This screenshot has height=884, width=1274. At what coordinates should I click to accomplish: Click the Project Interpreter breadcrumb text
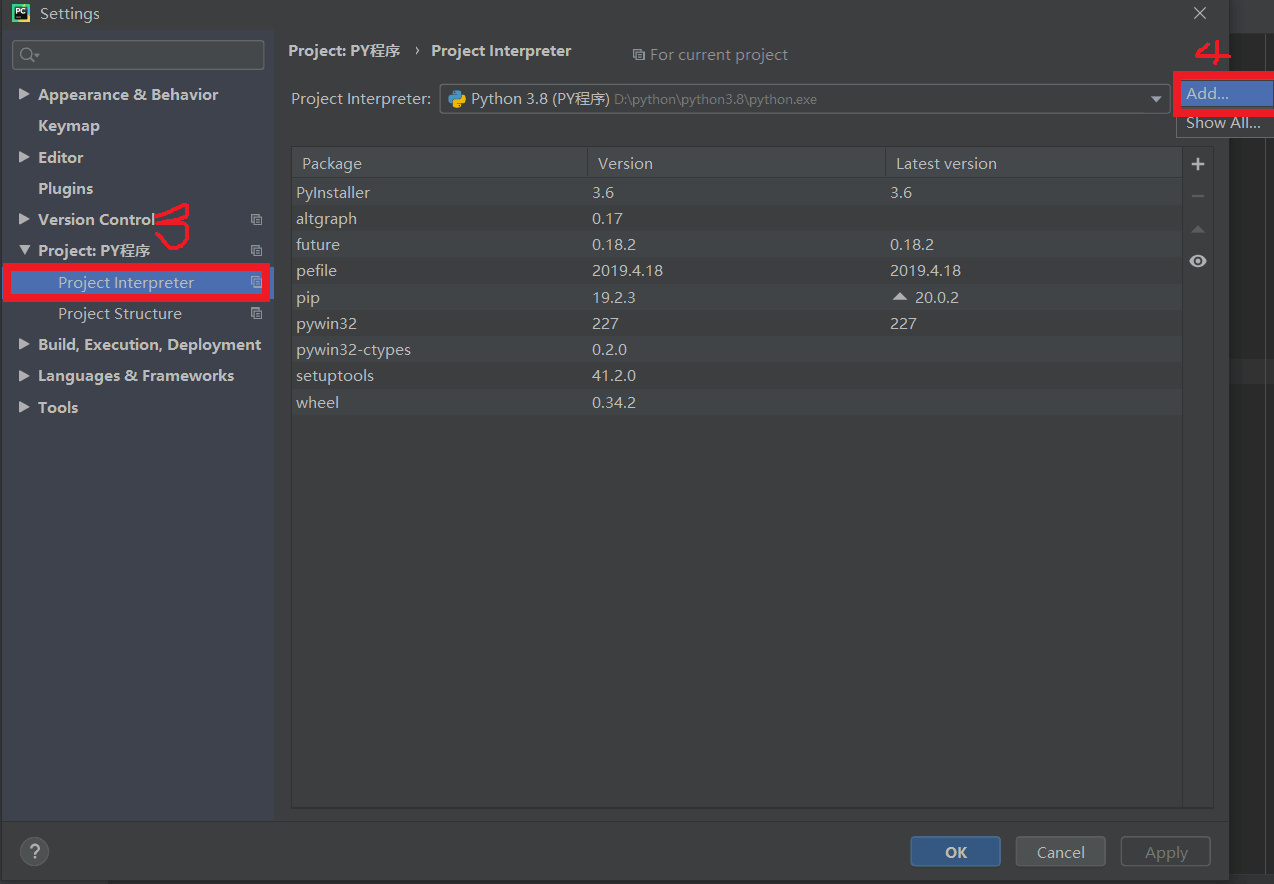coord(501,51)
